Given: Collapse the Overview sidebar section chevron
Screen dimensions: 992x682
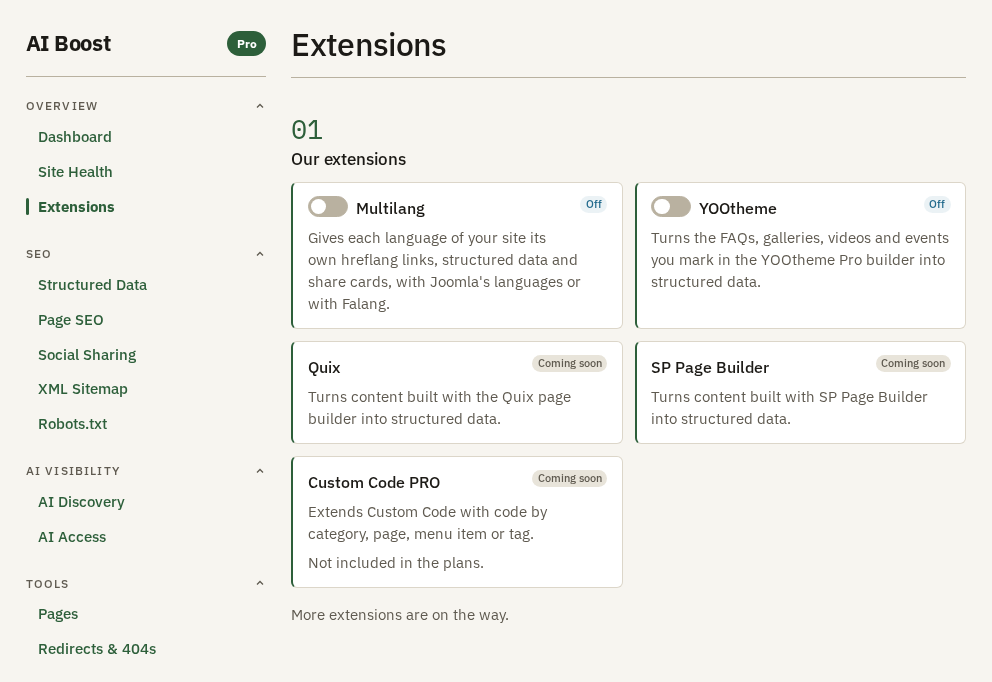Looking at the screenshot, I should [259, 106].
